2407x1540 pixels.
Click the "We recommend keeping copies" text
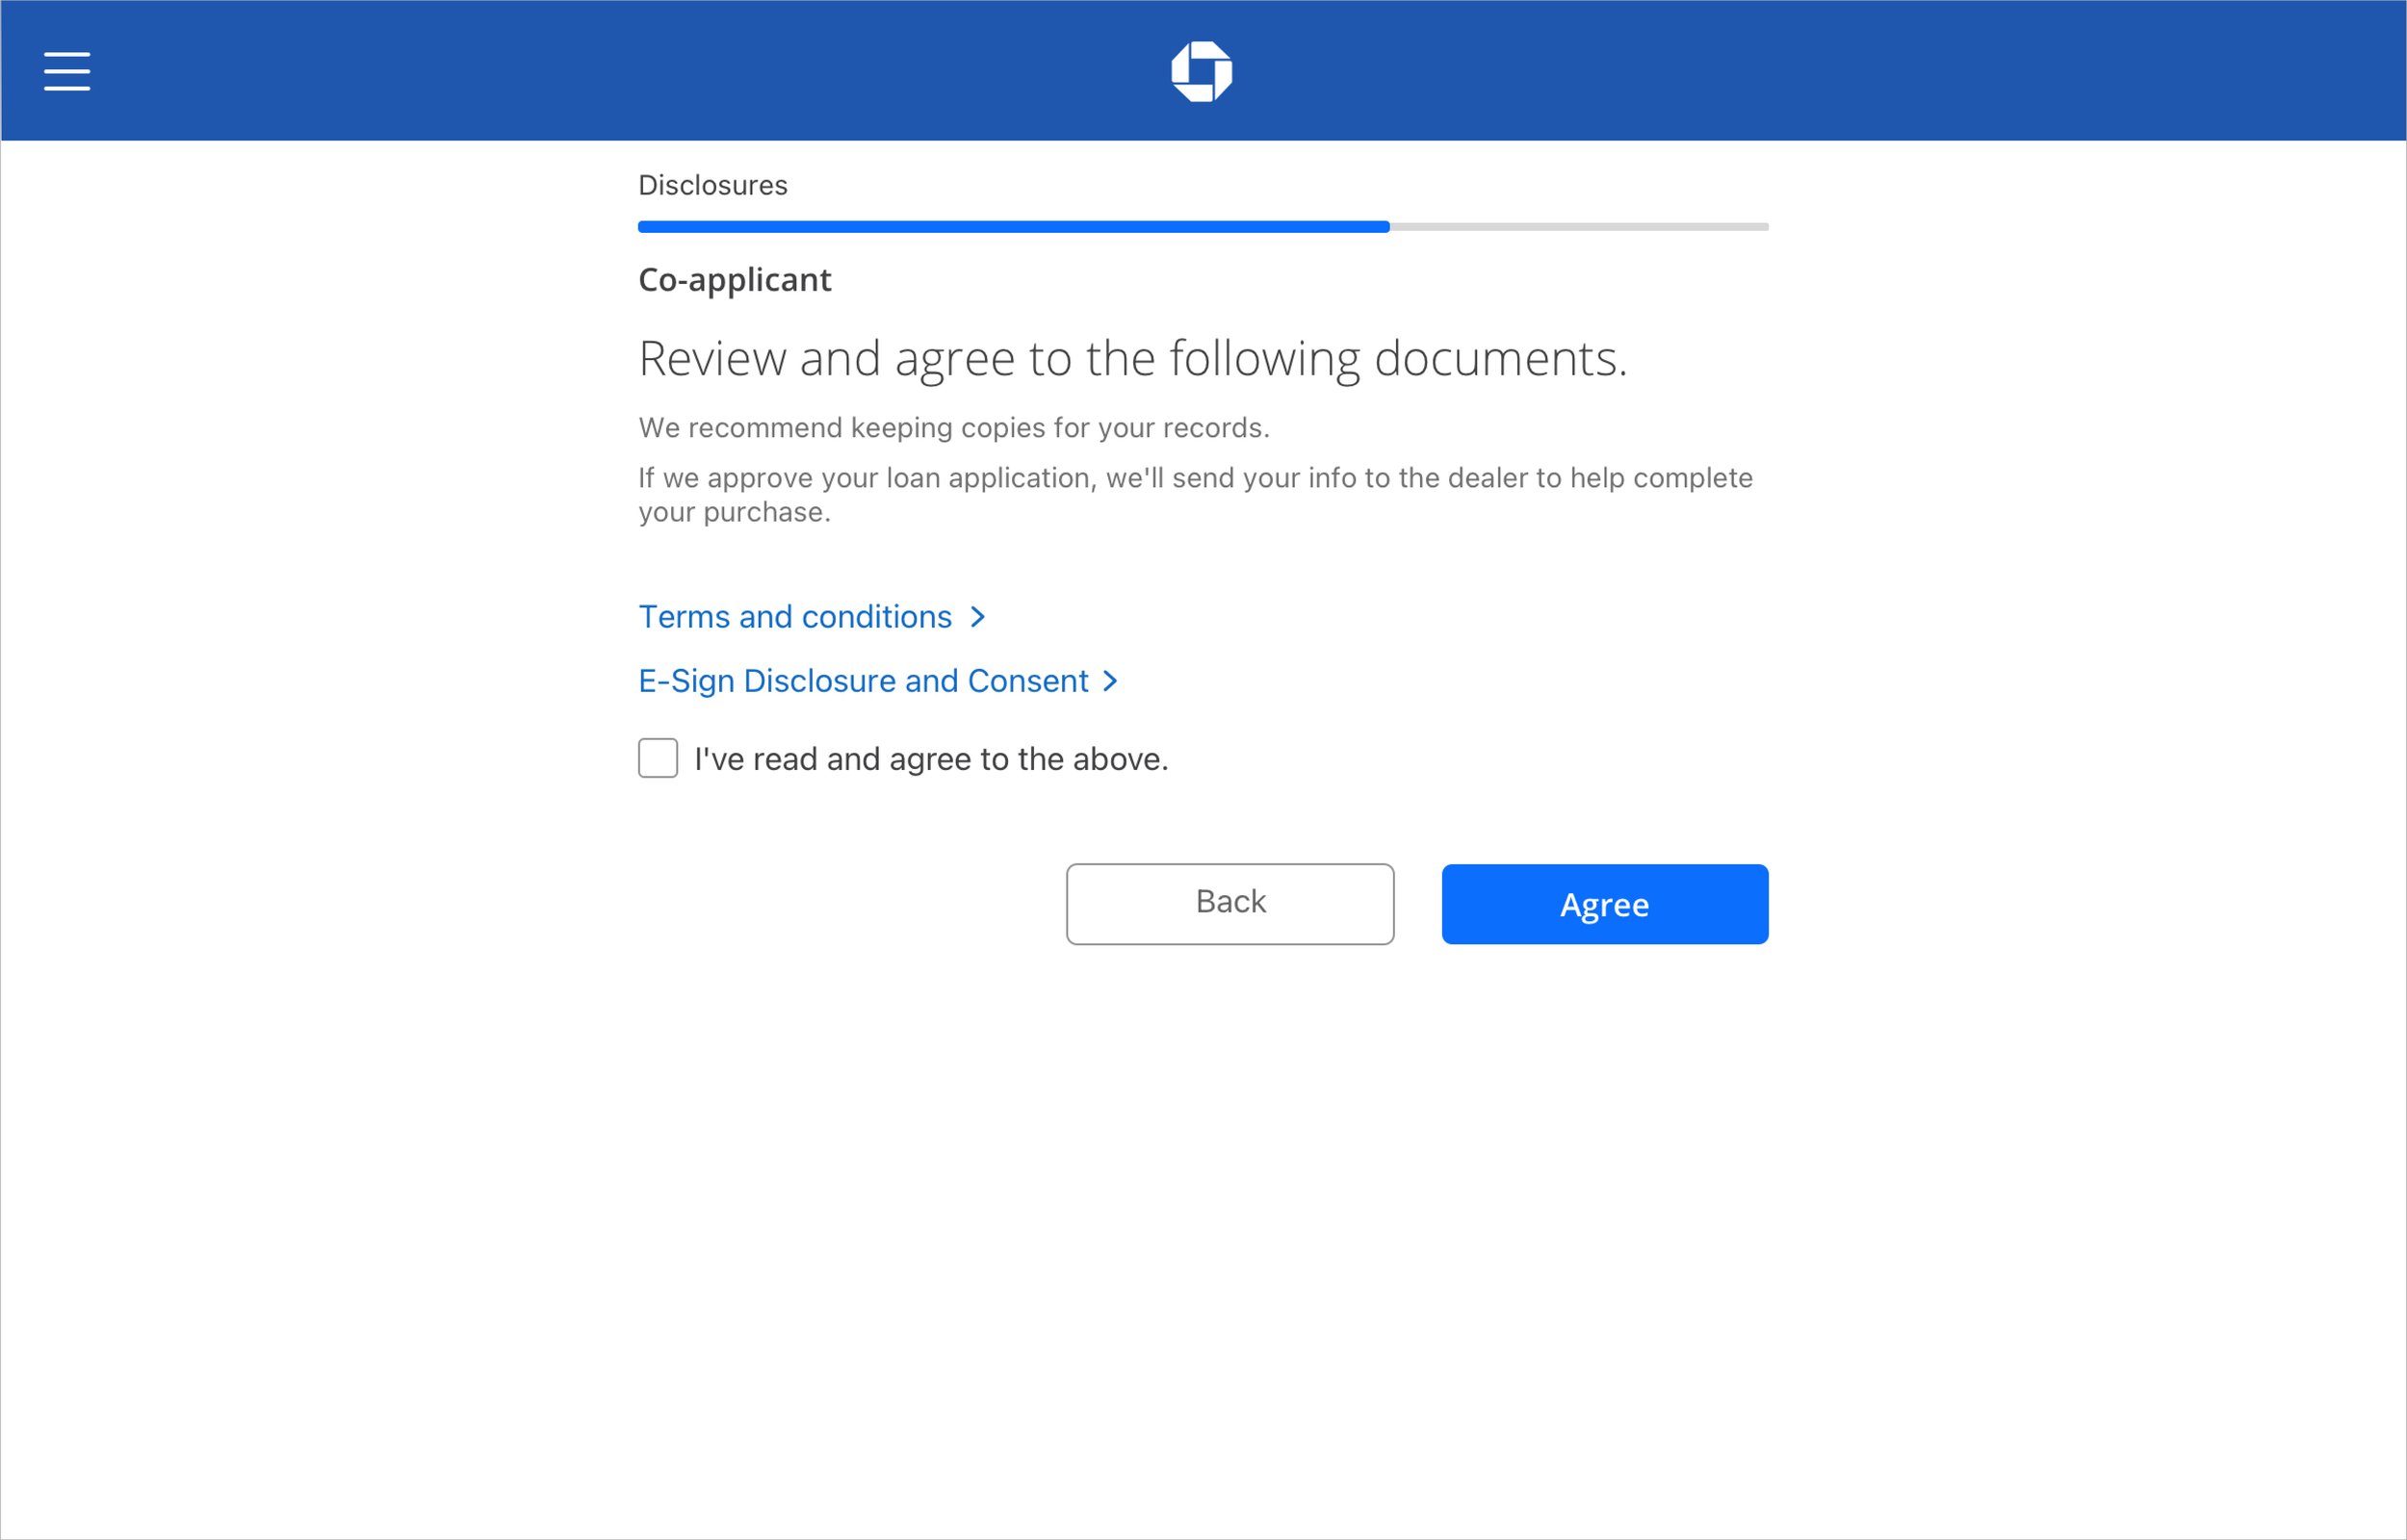953,428
